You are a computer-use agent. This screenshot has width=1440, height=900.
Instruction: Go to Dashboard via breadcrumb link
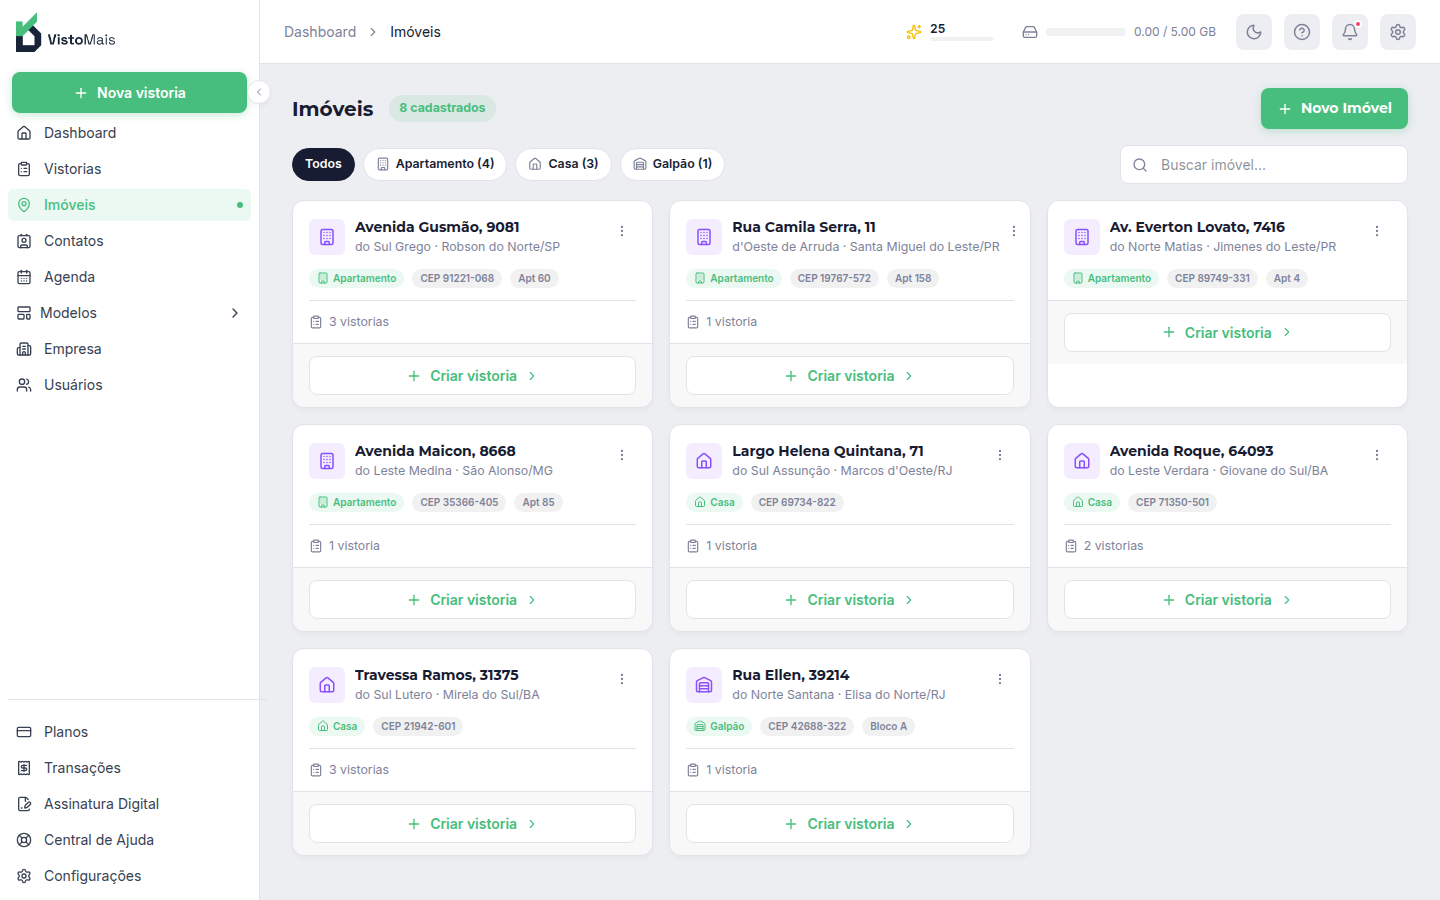coord(320,32)
